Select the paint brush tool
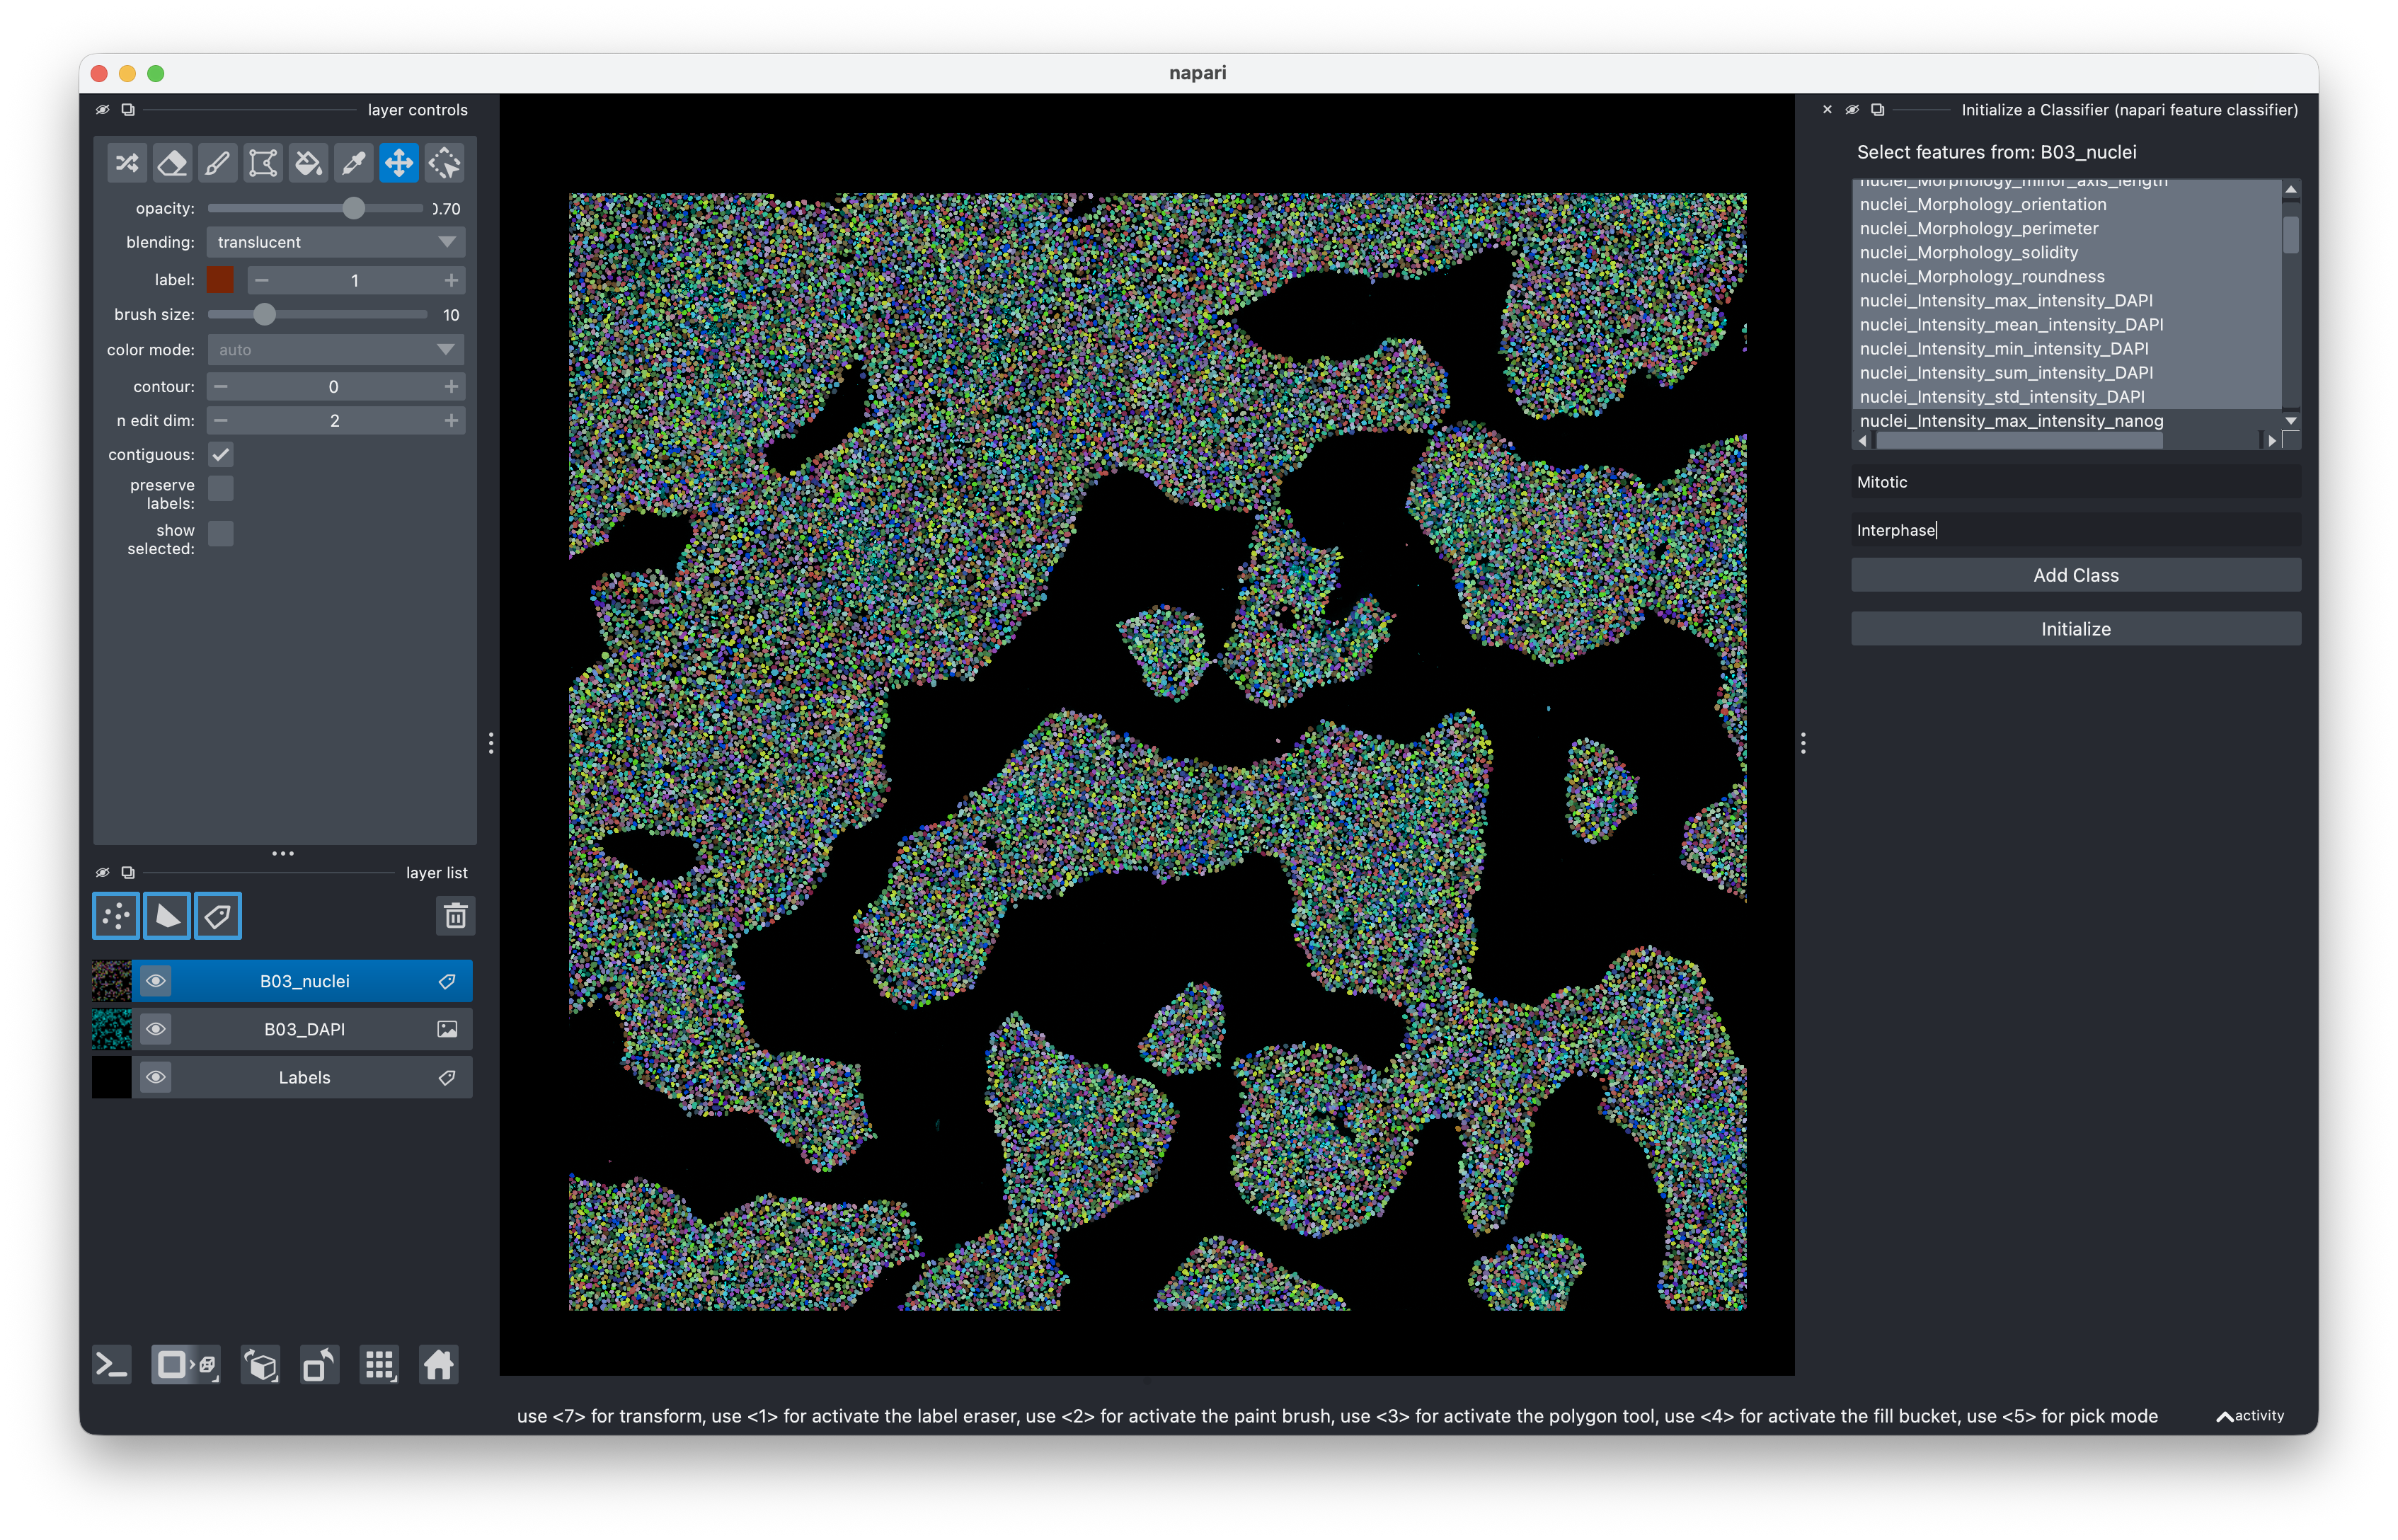Screen dimensions: 2398x1540 [x=217, y=162]
